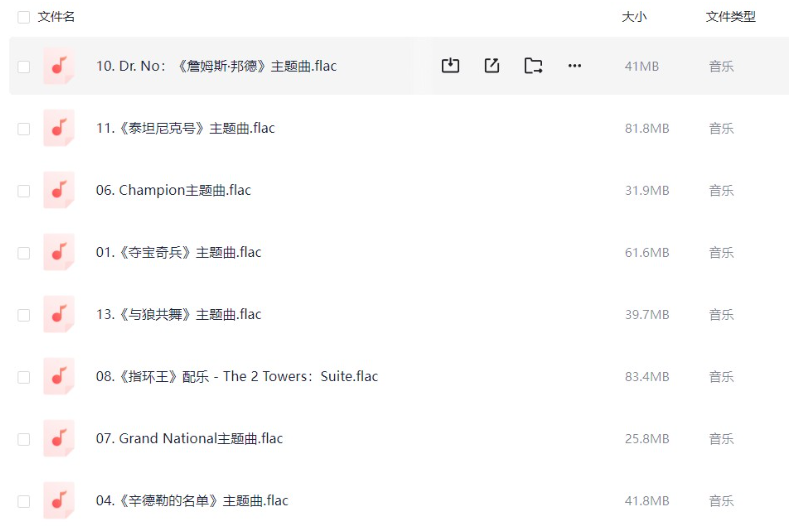Open file 11.《泰坦尼克号》主题曲.flac
The width and height of the screenshot is (790, 528).
[185, 128]
